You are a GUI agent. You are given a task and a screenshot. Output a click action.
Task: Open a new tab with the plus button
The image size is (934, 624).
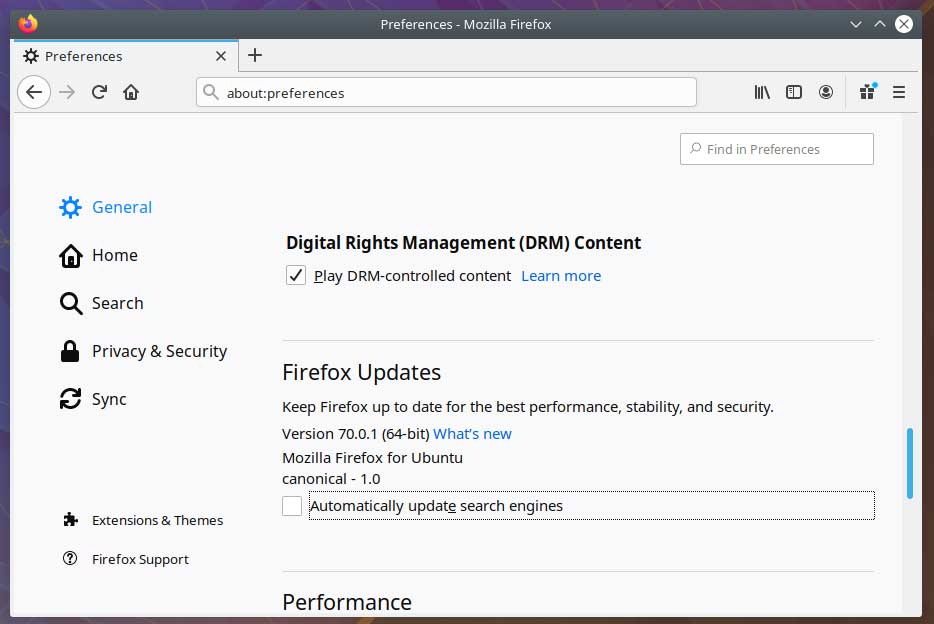click(x=255, y=55)
